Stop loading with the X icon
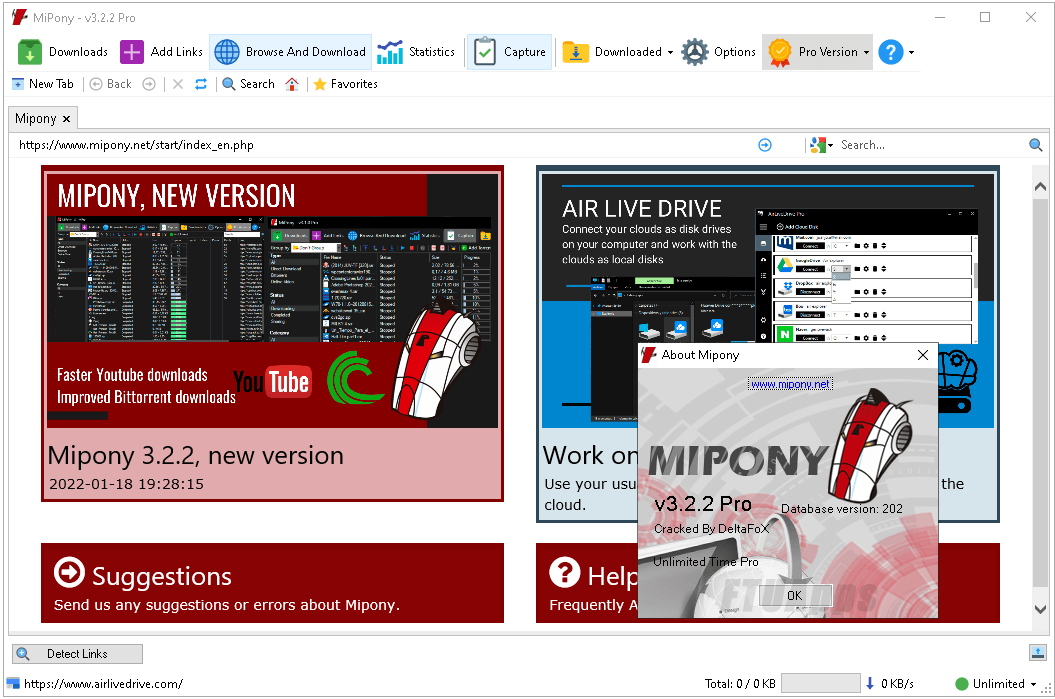1055x699 pixels. (x=178, y=84)
